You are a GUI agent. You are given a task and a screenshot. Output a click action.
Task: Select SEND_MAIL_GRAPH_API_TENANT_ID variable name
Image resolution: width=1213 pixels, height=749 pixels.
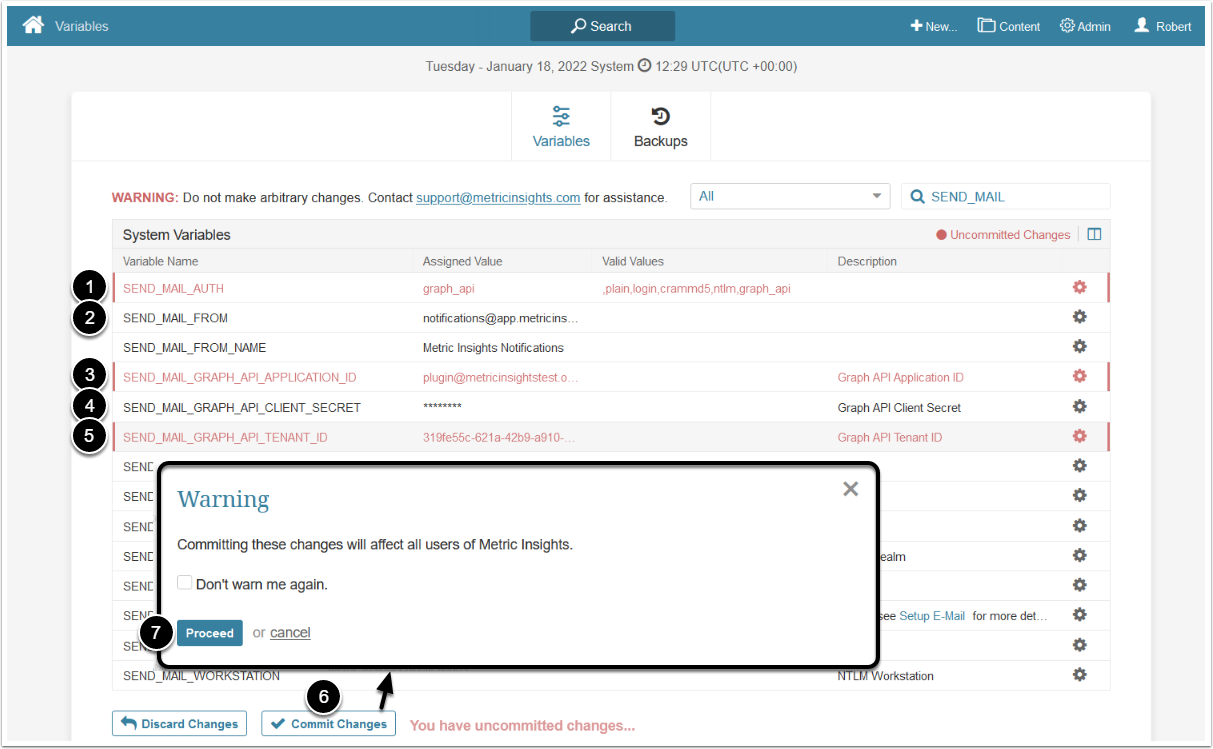[225, 438]
